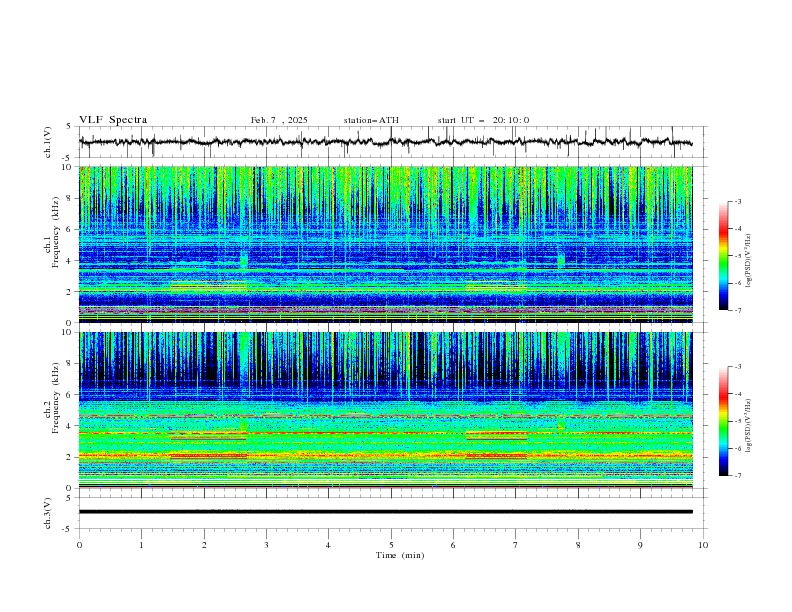This screenshot has width=792, height=612.
Task: Click the "5" tick on the time axis
Action: [391, 545]
